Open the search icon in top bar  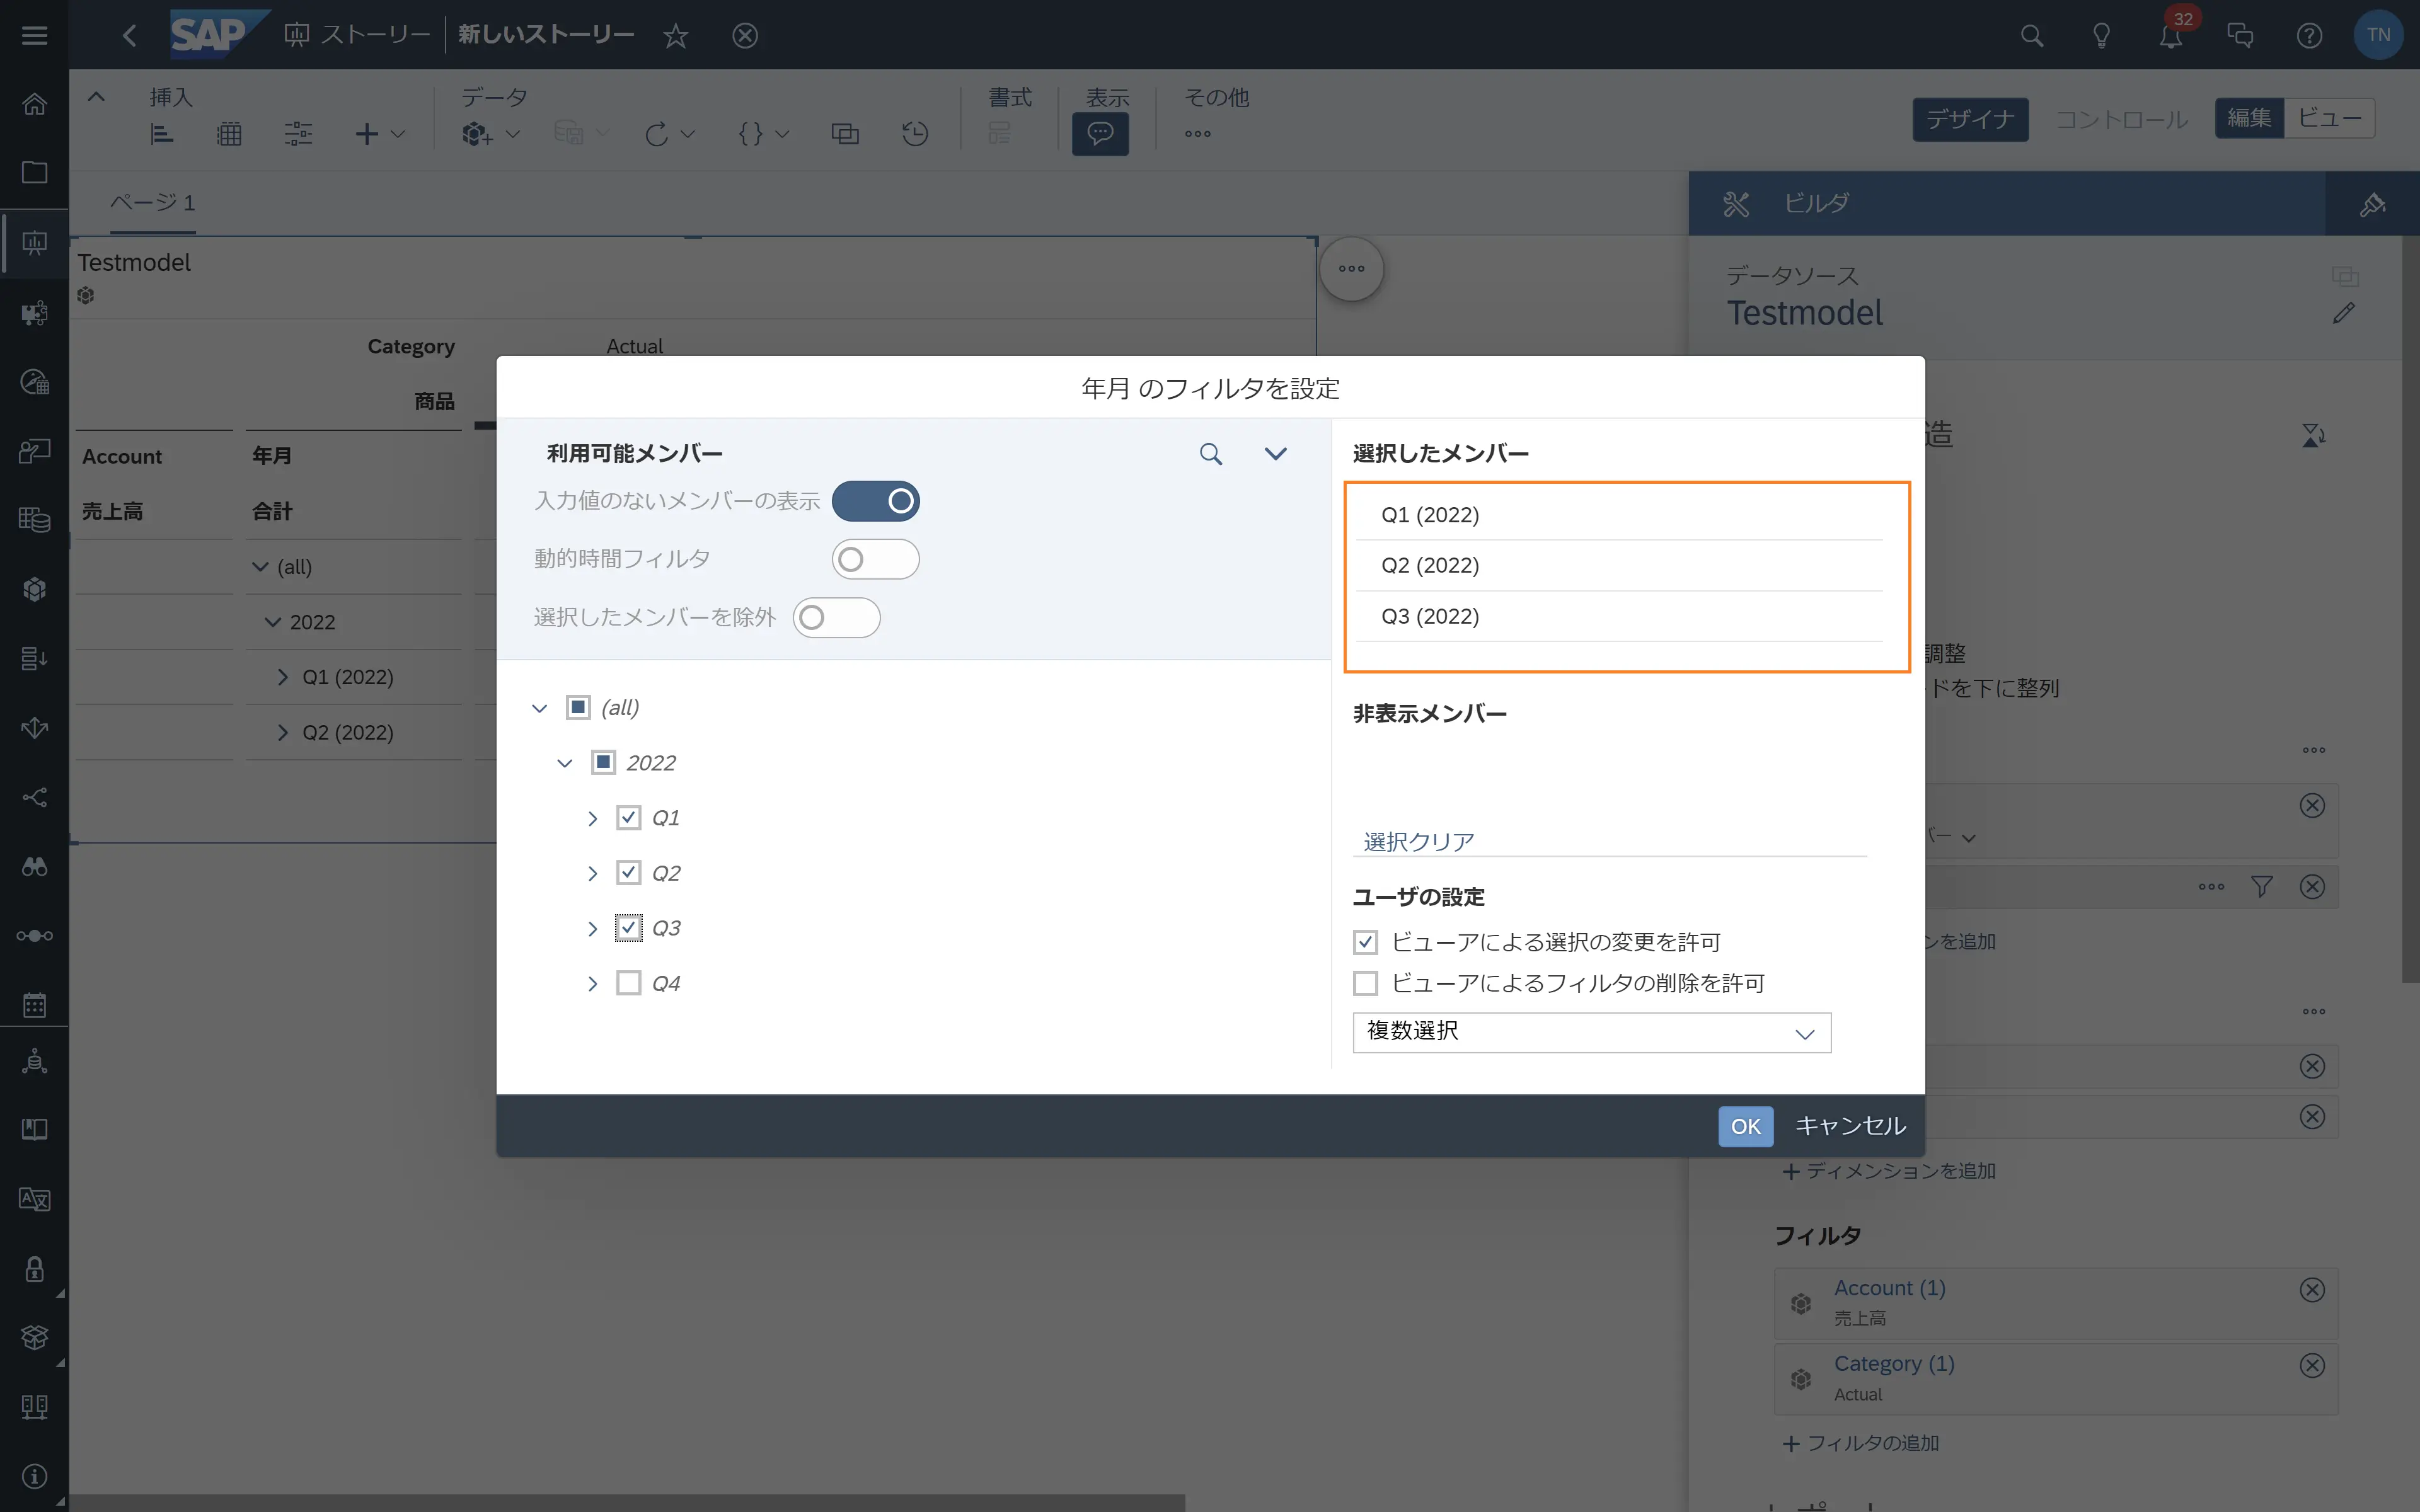tap(2031, 36)
